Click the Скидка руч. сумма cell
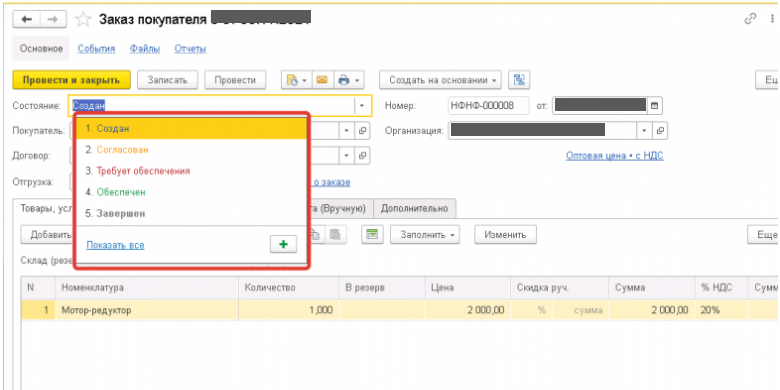The image size is (780, 390). 581,310
